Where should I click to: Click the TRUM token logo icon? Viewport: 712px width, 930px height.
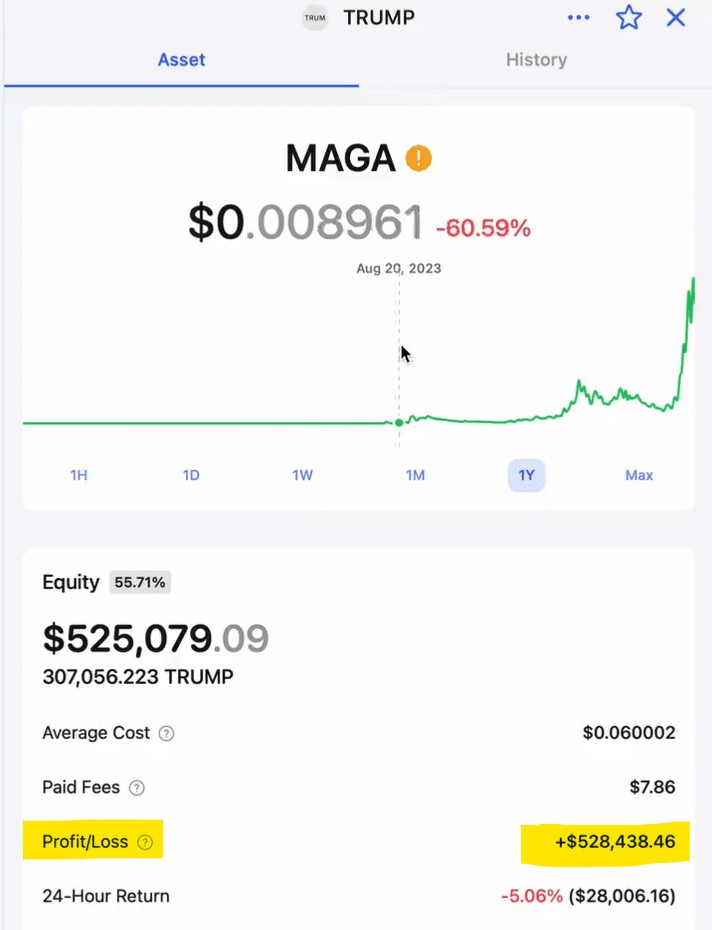point(315,18)
